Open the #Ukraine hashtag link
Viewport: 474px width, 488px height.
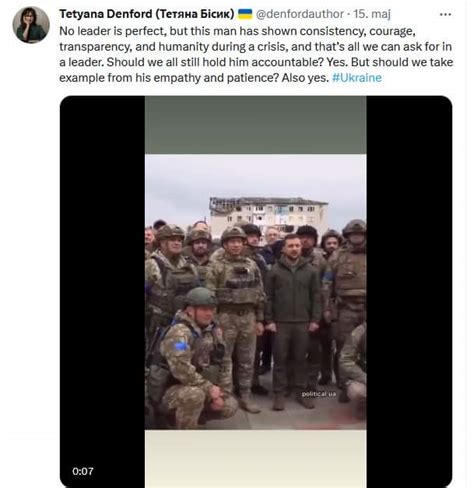point(357,78)
